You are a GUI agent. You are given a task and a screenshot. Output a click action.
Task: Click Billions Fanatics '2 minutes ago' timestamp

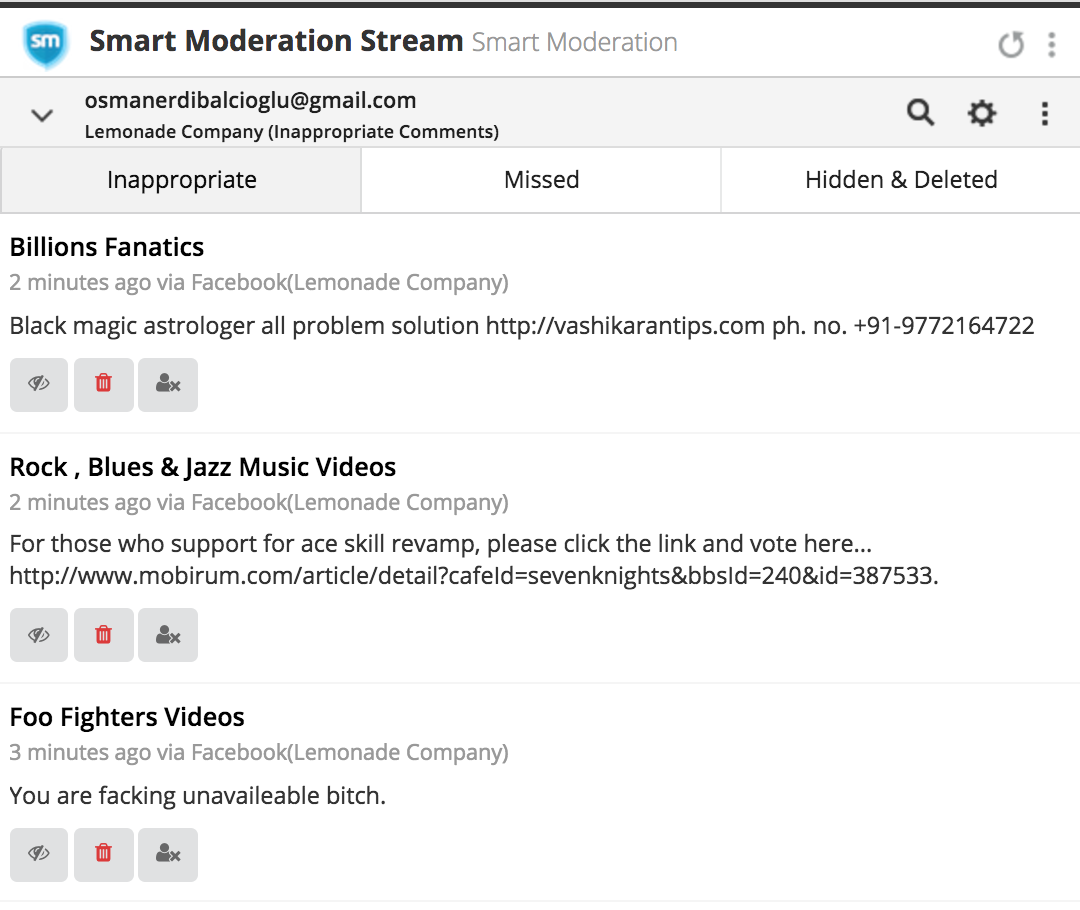pos(258,282)
